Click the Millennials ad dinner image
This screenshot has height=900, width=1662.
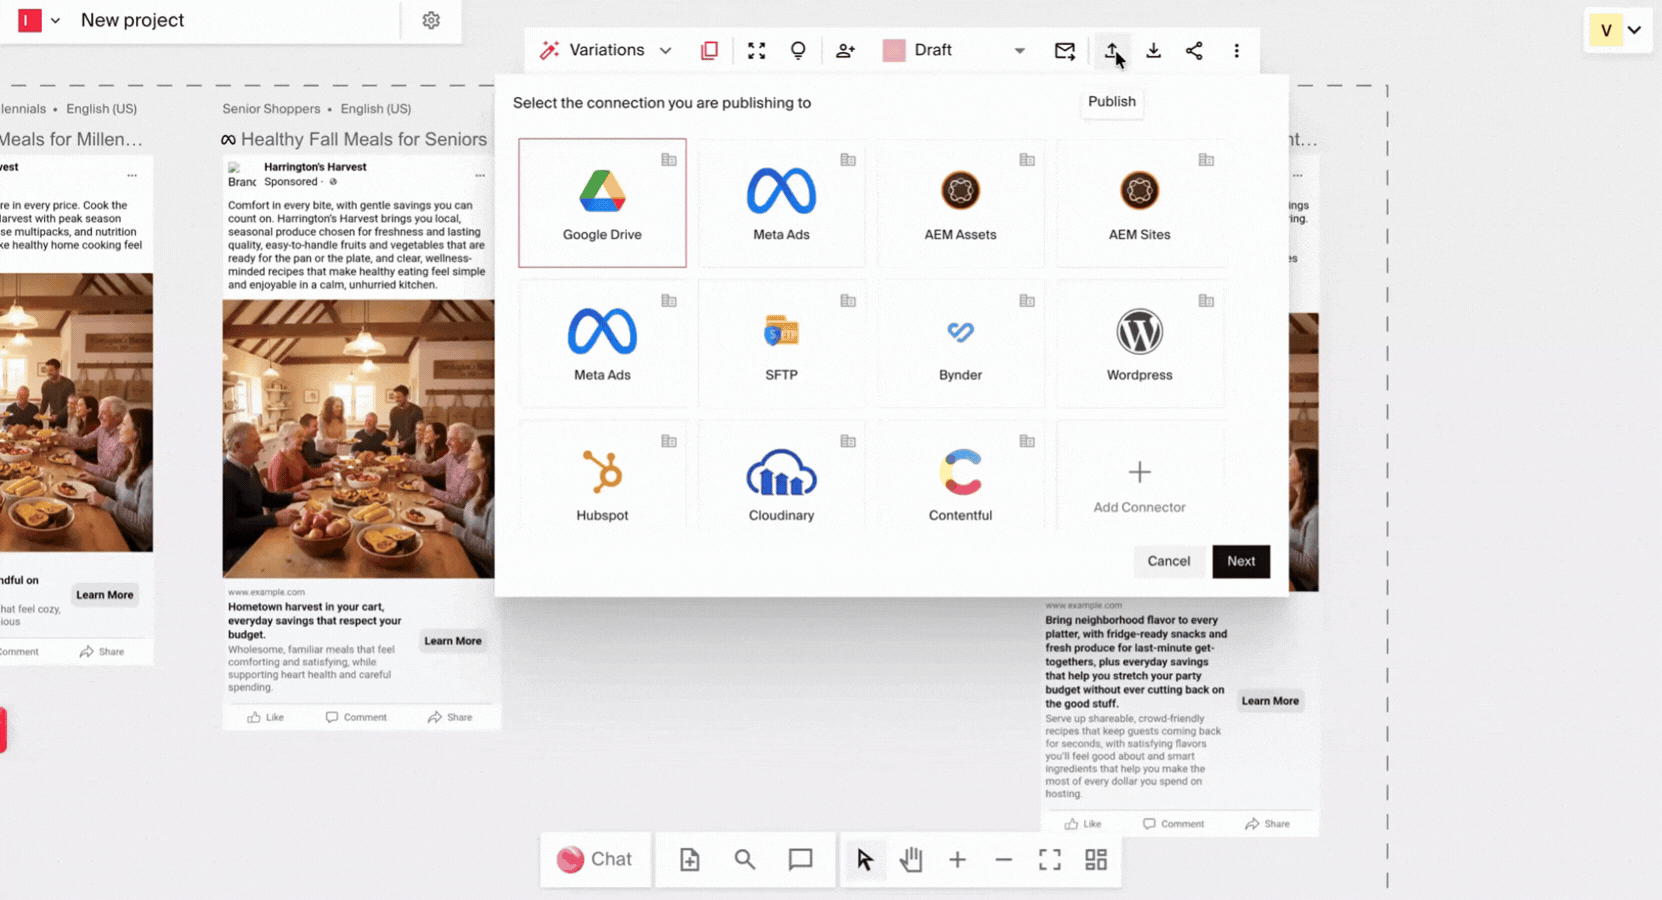(x=76, y=412)
